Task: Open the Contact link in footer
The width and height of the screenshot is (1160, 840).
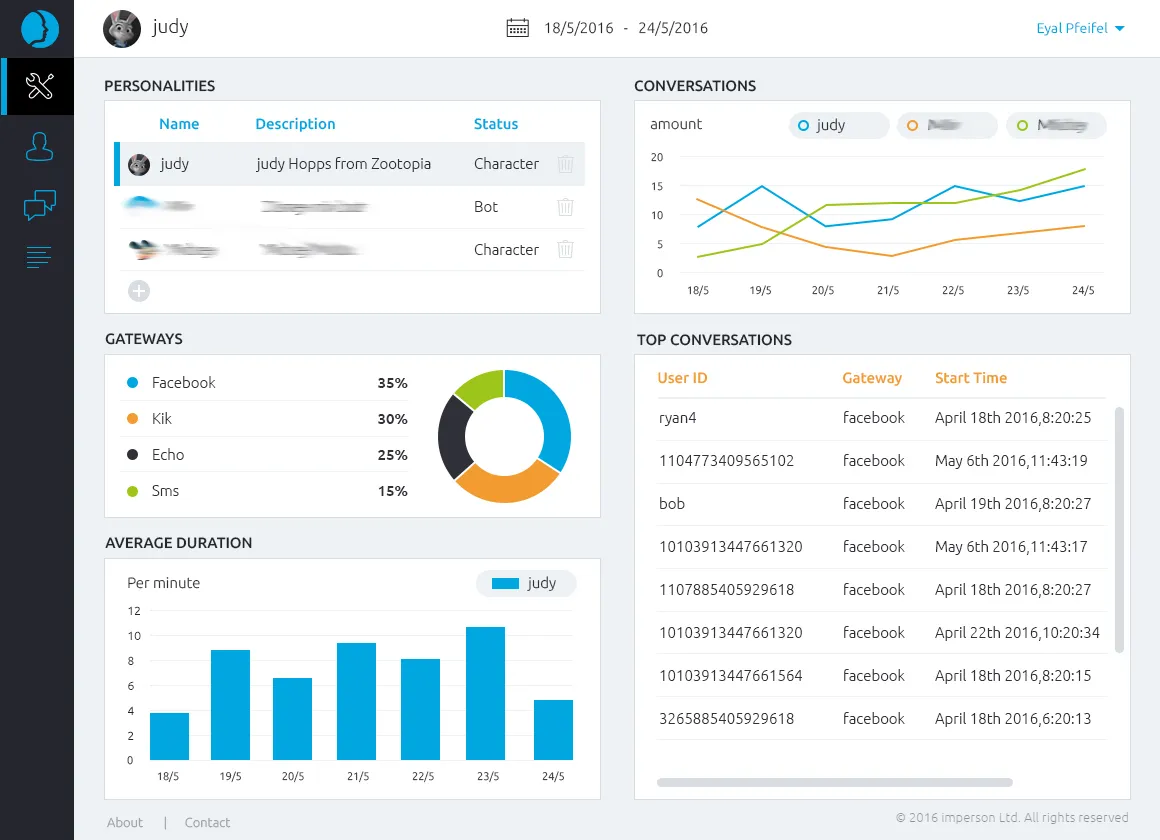Action: point(207,822)
